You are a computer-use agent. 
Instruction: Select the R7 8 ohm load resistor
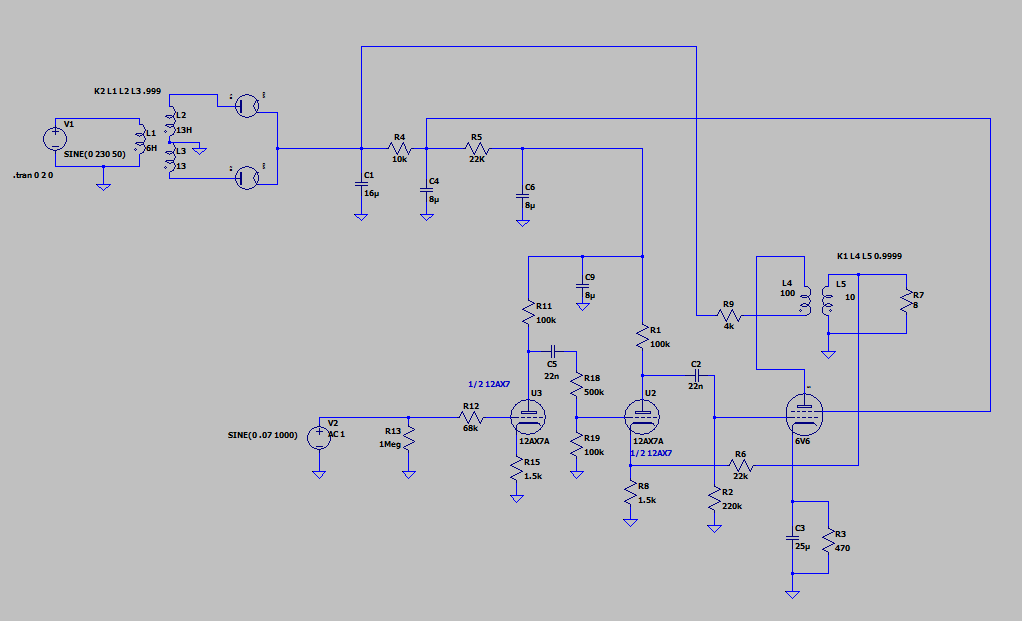tap(906, 302)
